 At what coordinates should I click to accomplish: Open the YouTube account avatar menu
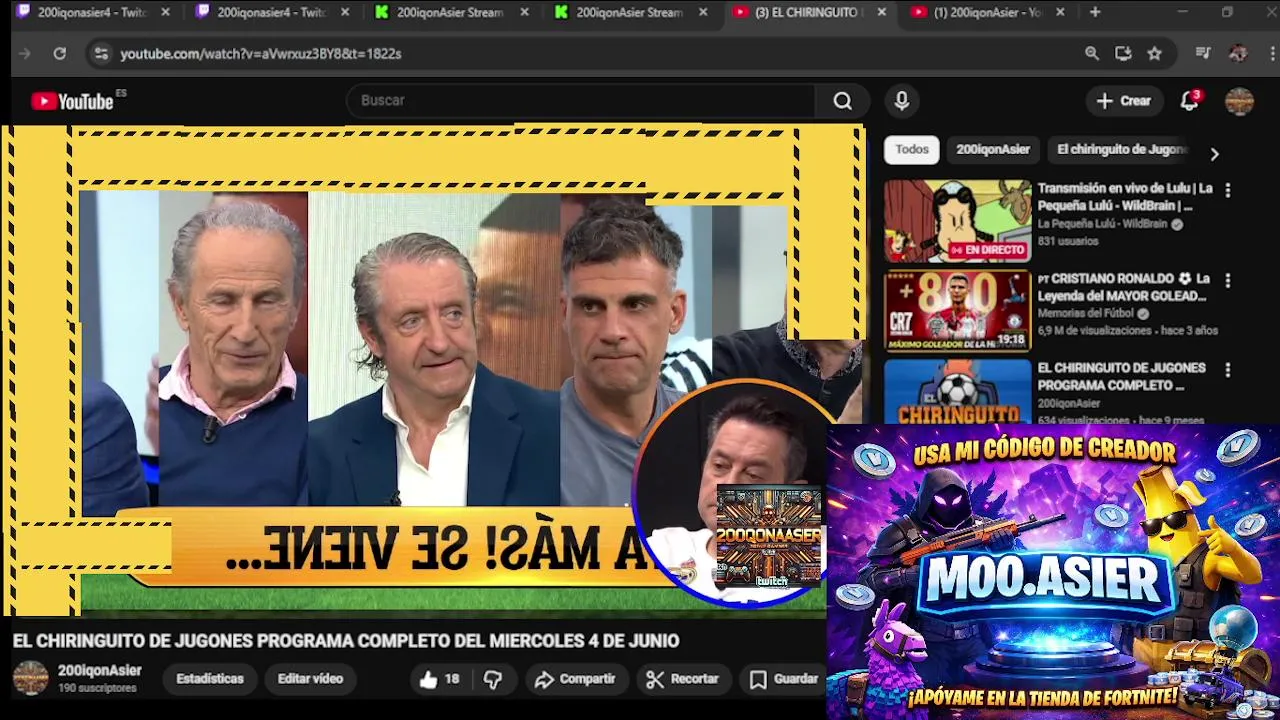coord(1239,101)
